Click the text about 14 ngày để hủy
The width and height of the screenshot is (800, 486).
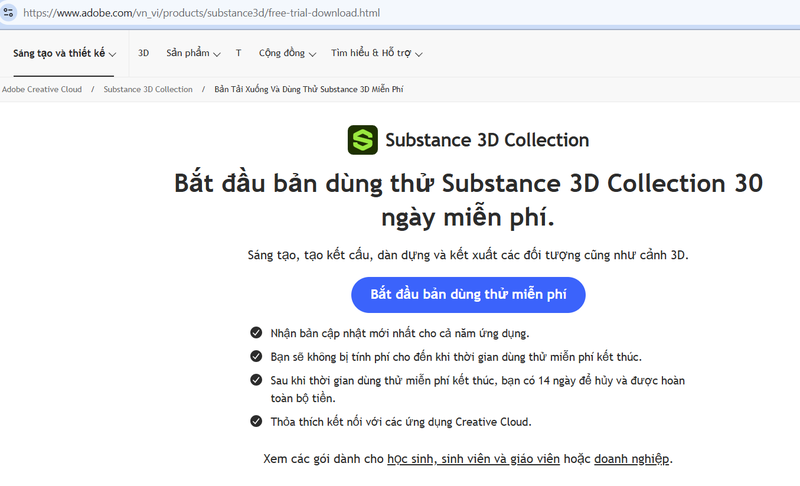coord(478,389)
